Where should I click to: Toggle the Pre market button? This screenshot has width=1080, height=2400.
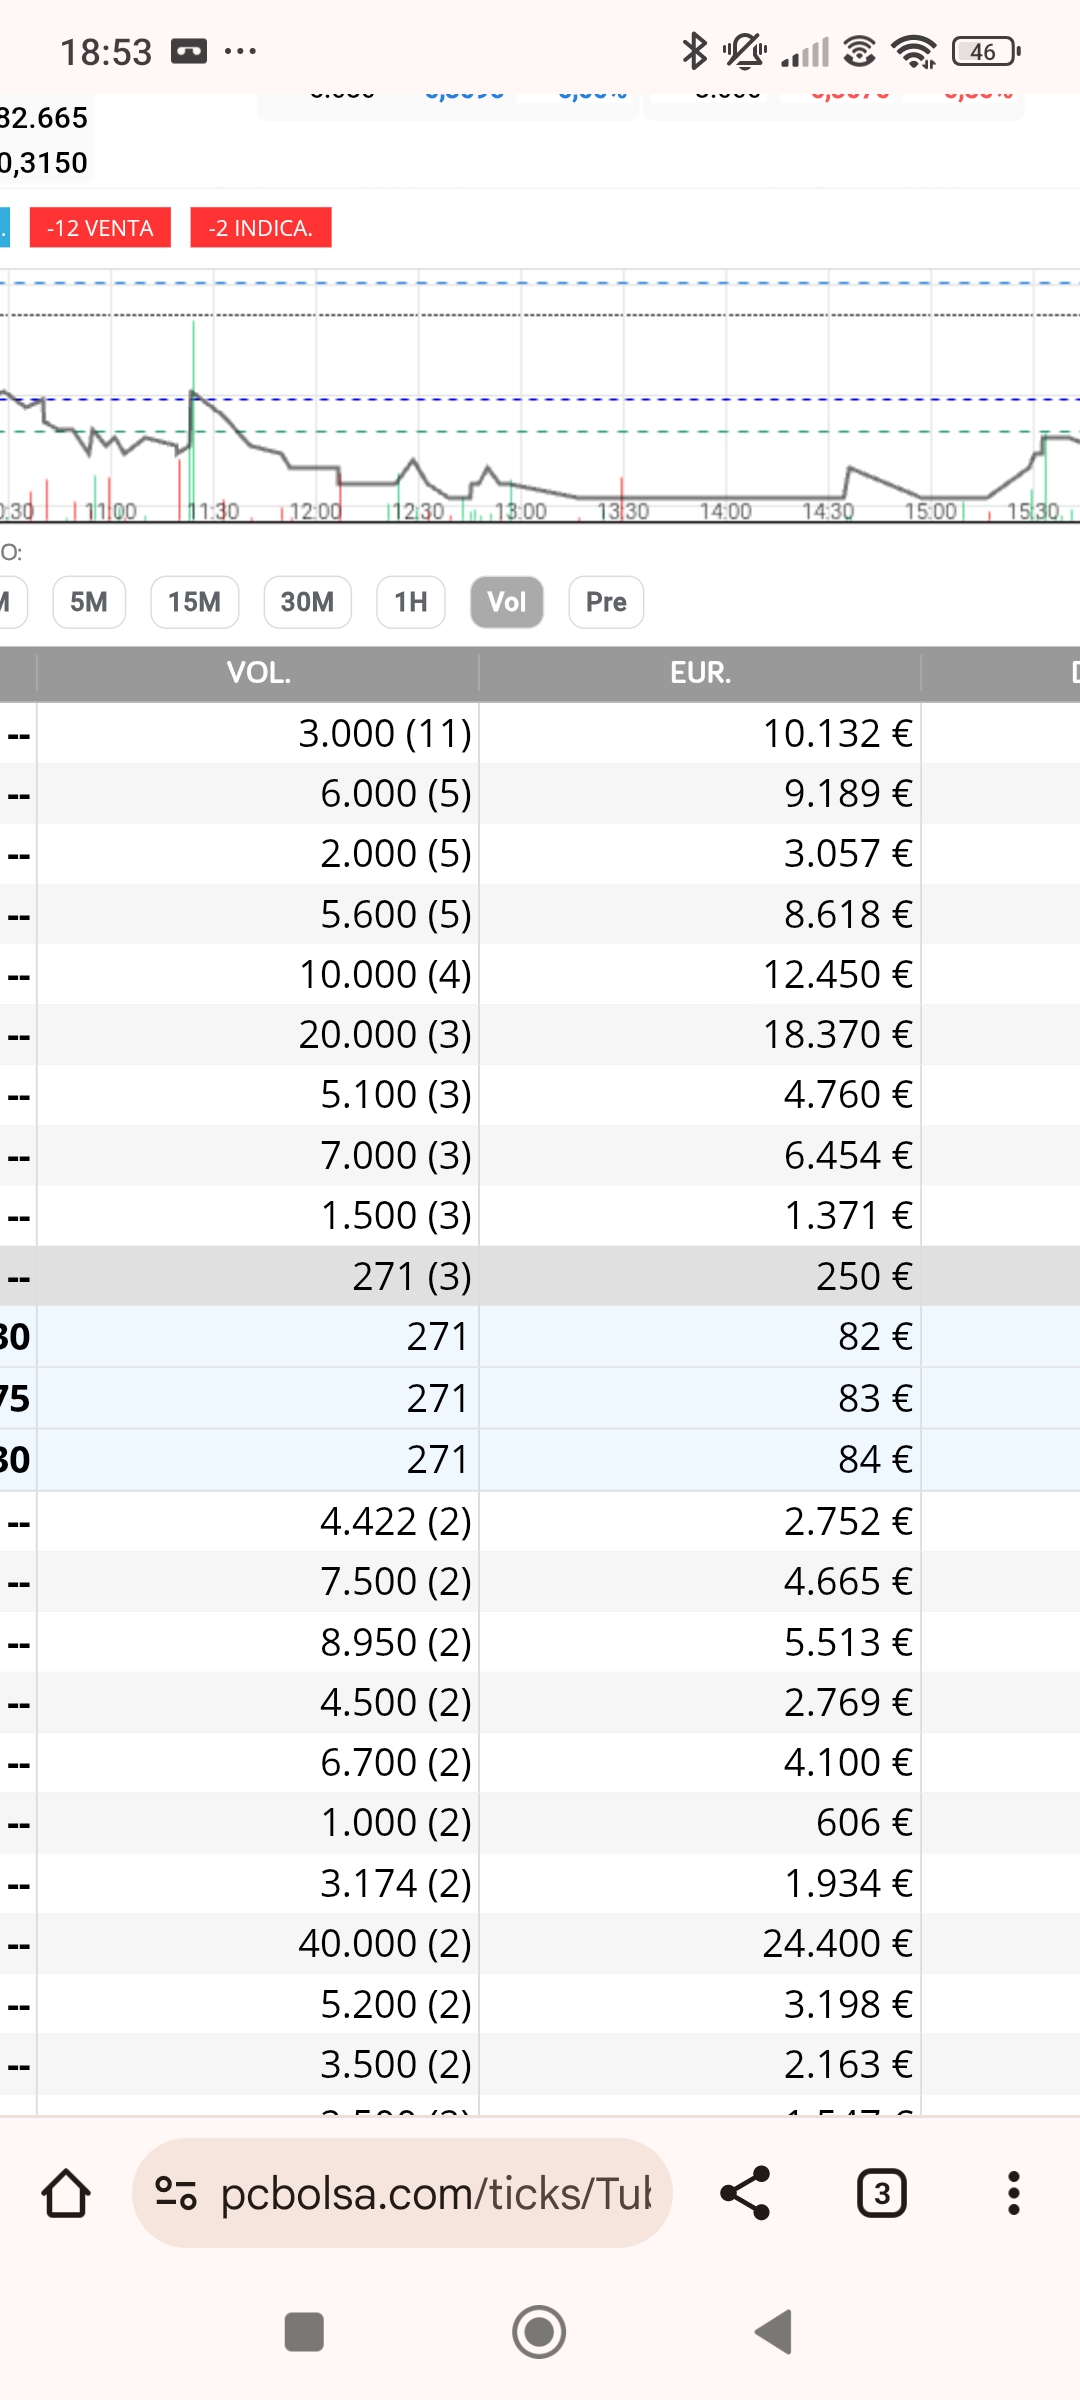(605, 602)
